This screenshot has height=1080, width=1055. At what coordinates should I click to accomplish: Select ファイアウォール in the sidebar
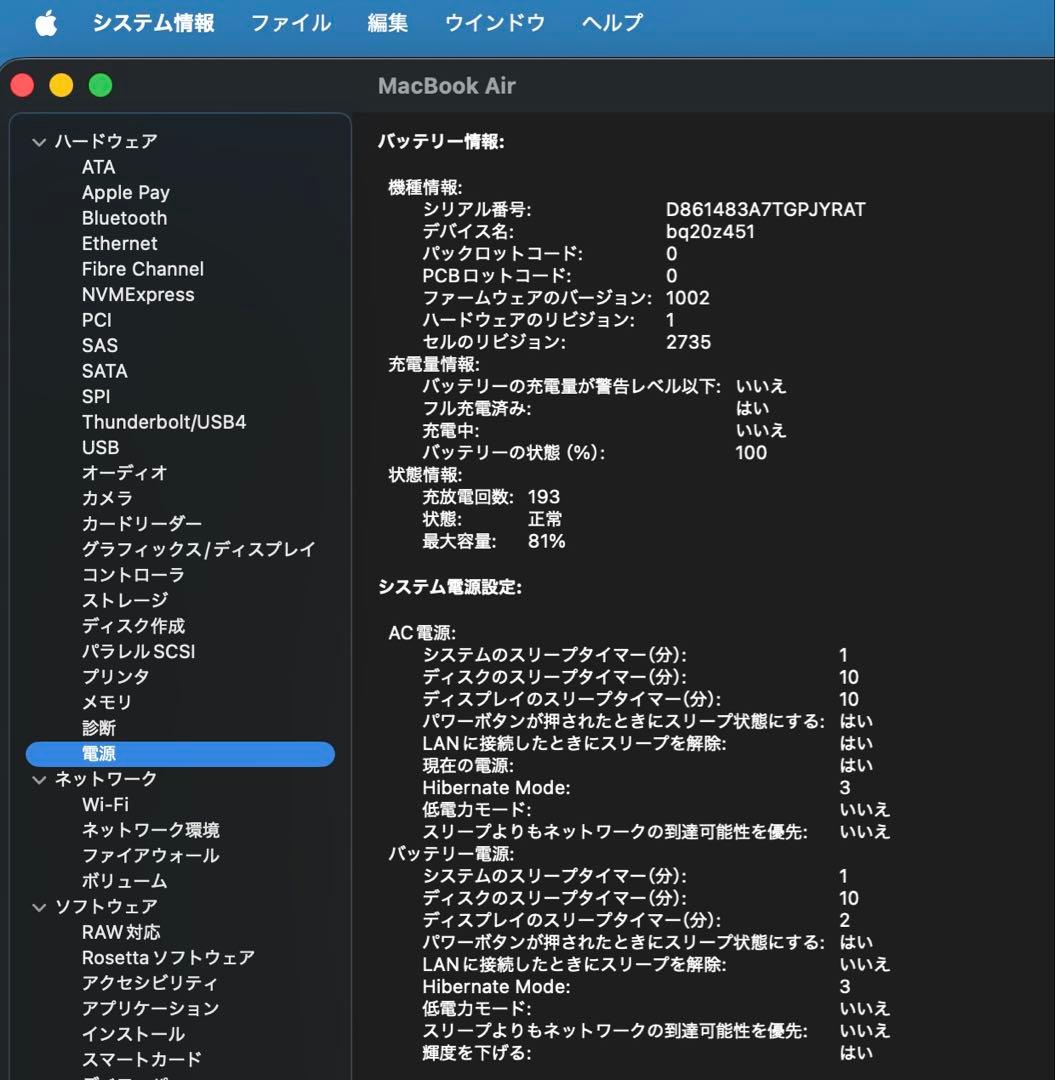point(150,855)
